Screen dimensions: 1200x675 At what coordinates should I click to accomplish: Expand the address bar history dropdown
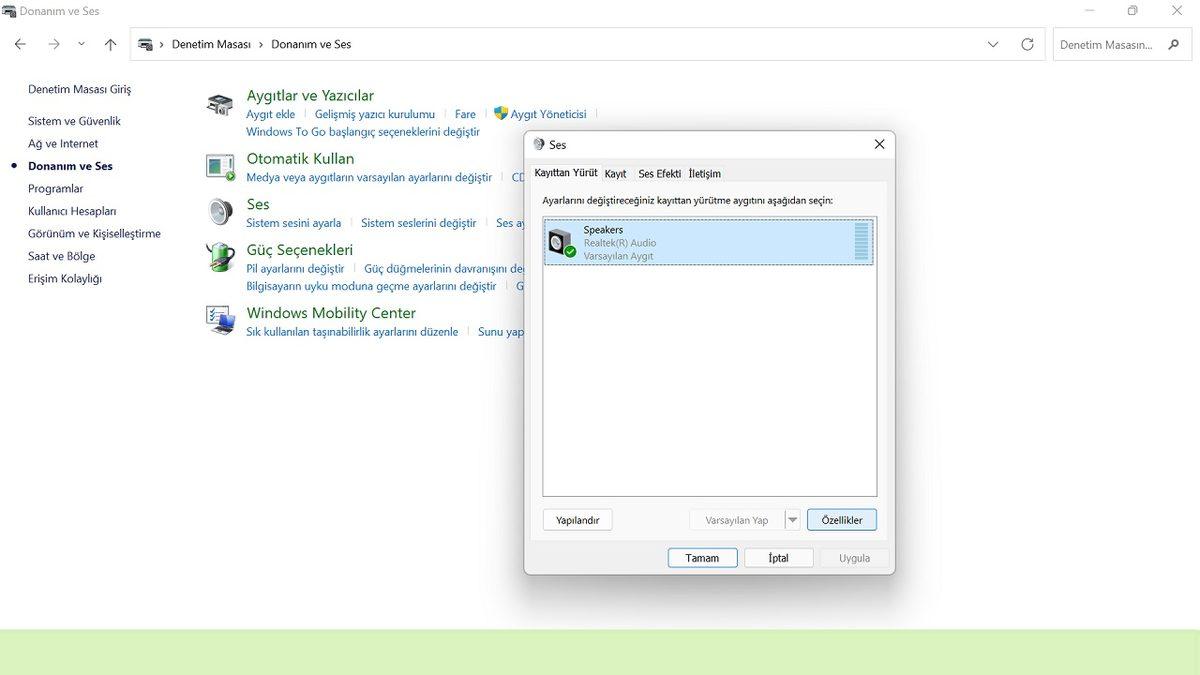(993, 45)
